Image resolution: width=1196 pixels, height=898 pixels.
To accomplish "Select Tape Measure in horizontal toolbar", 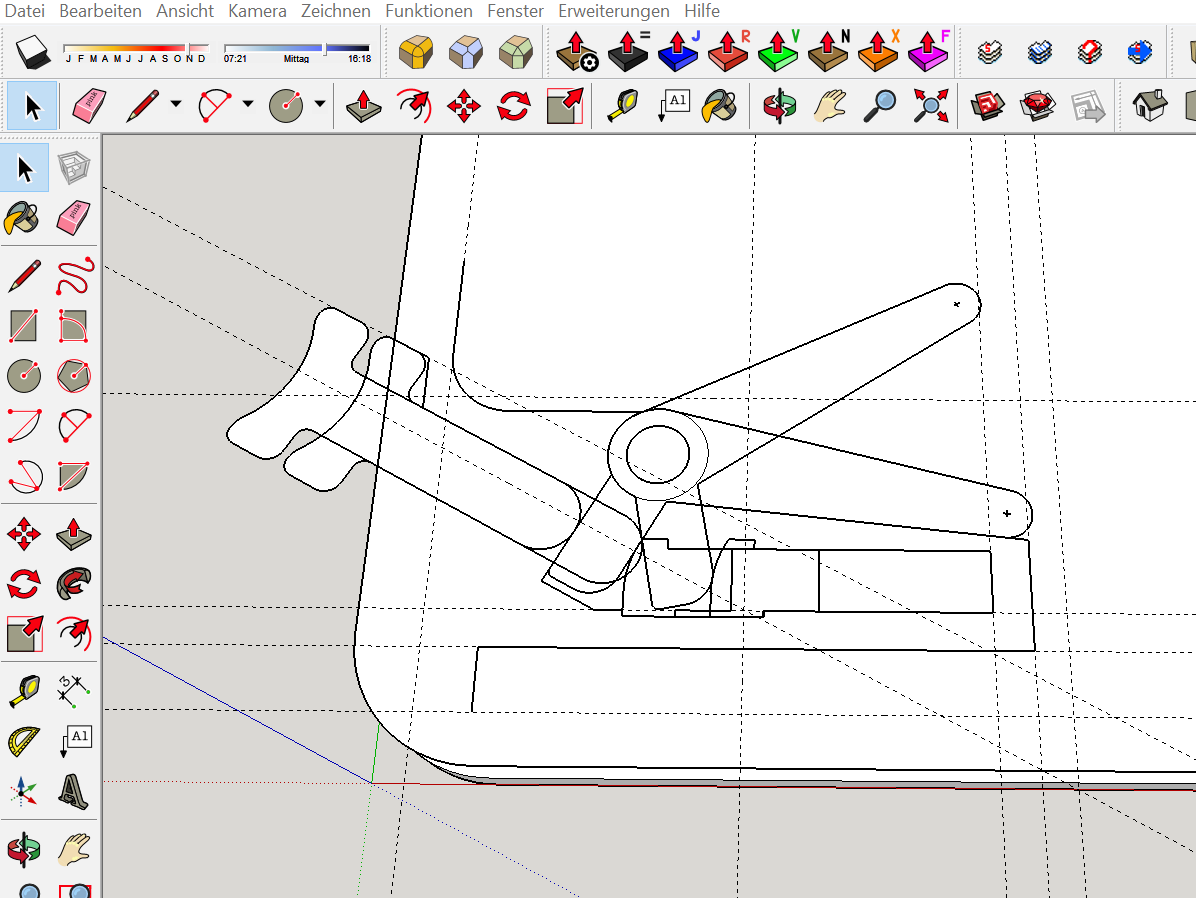I will (623, 105).
